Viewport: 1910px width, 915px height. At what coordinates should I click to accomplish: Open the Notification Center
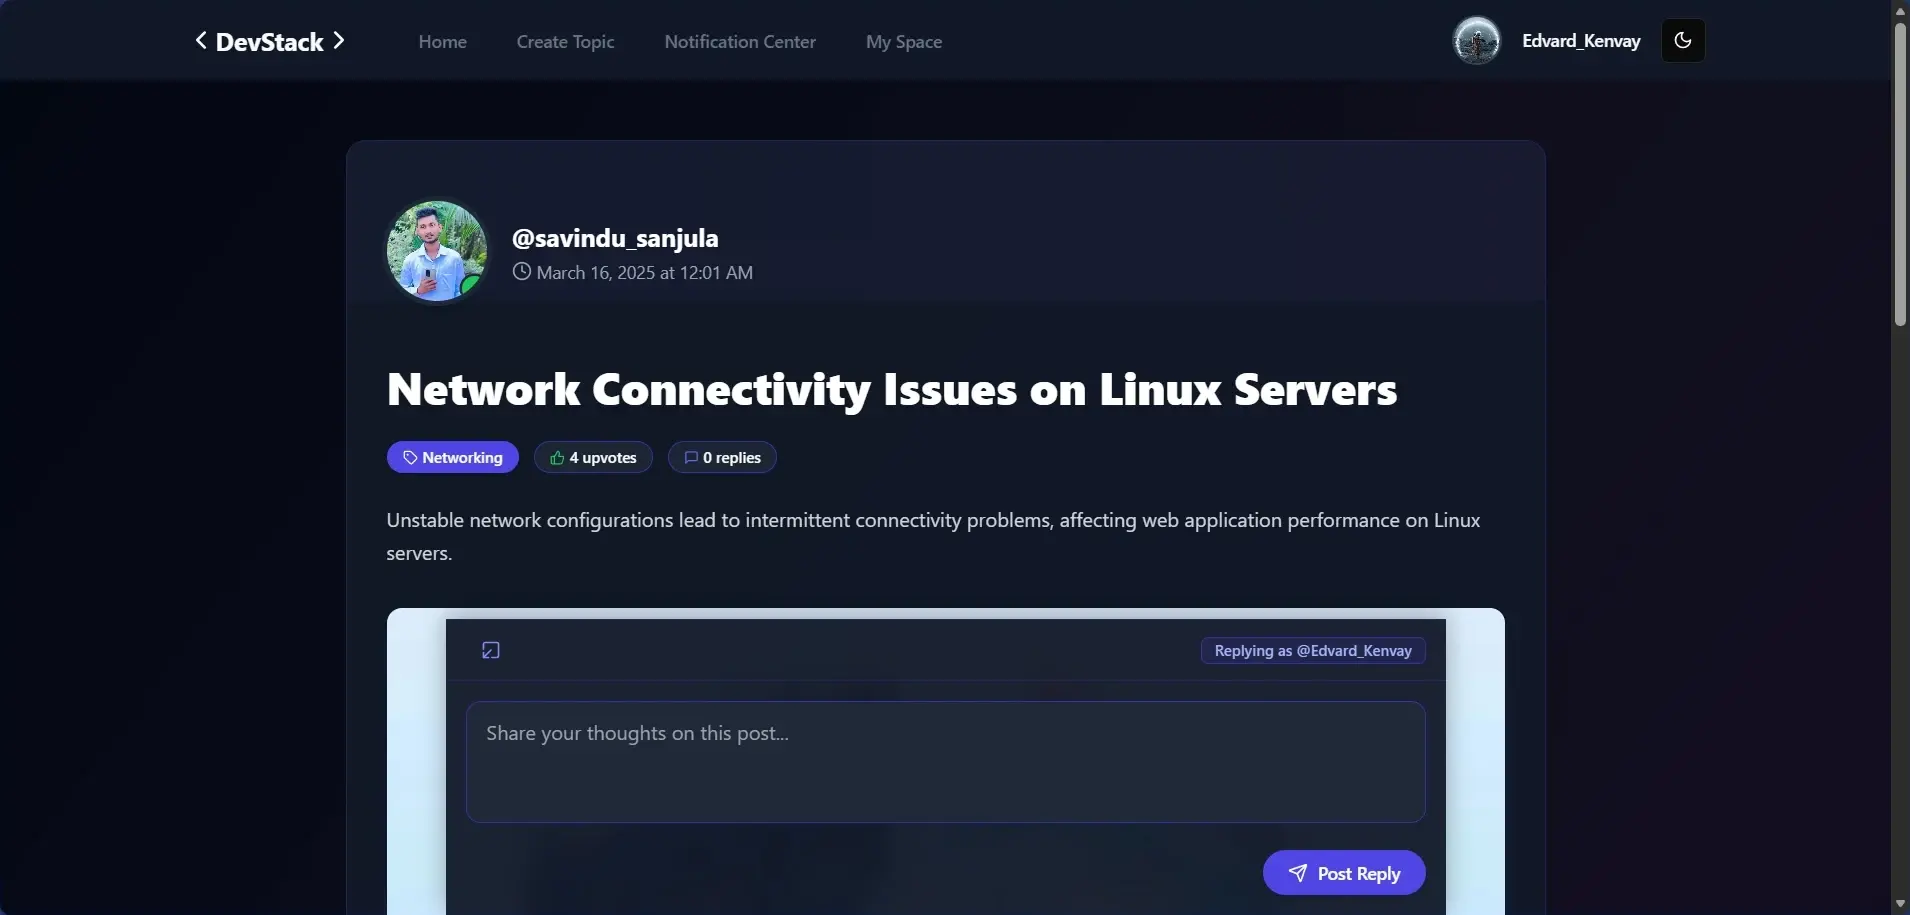[x=740, y=42]
